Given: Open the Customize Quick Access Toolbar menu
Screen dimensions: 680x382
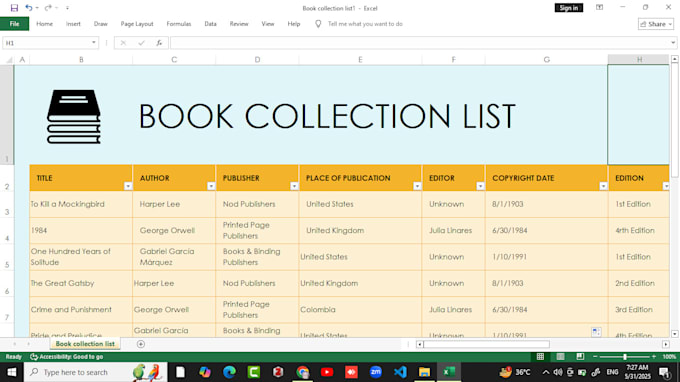Looking at the screenshot, I should 67,8.
